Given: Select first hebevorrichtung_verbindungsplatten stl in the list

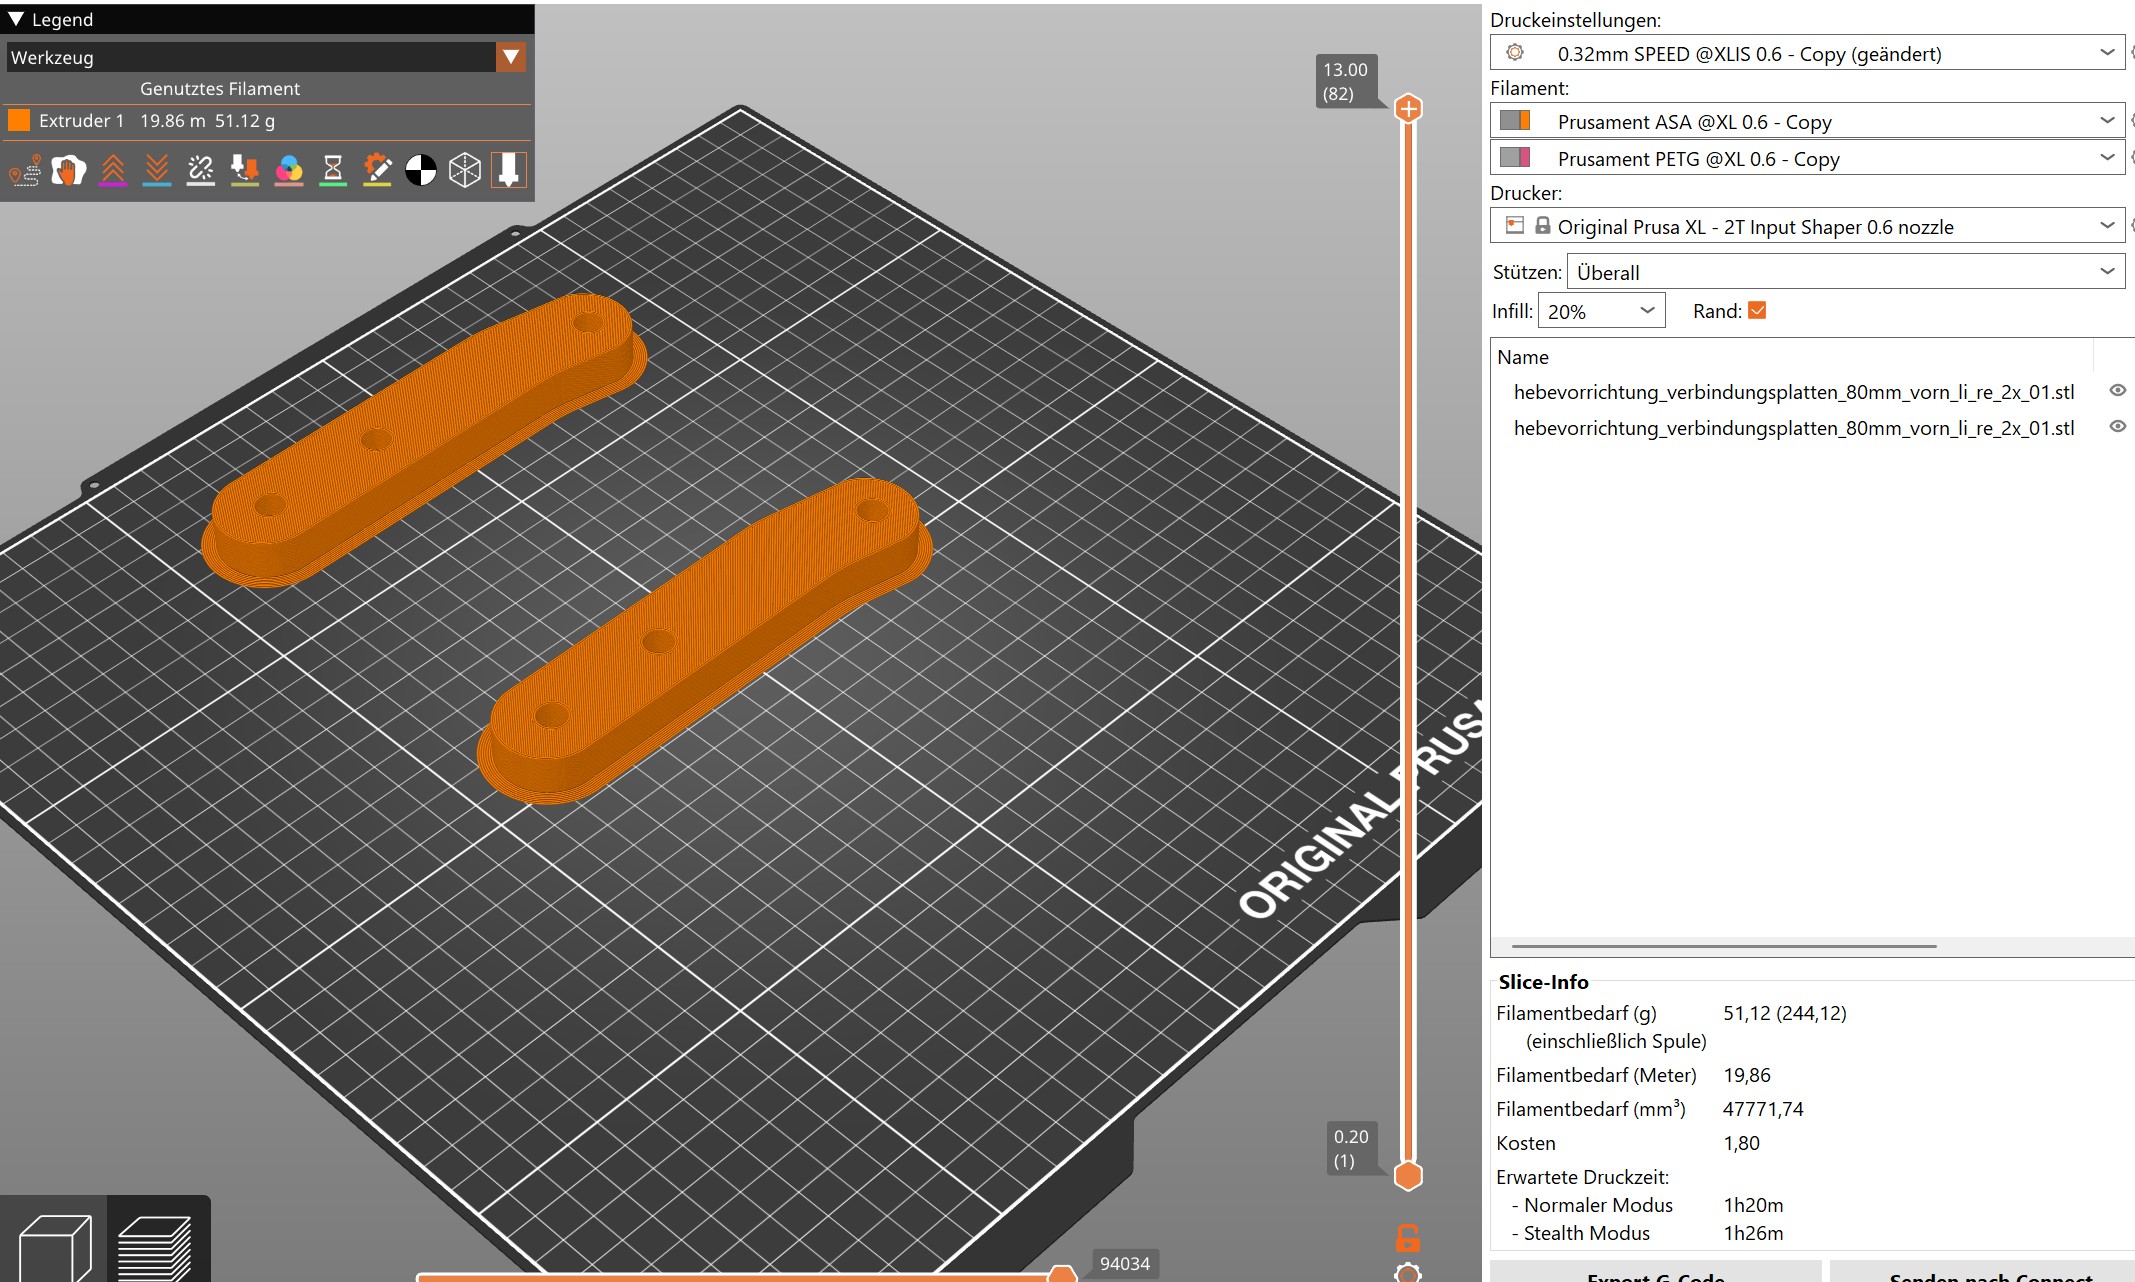Looking at the screenshot, I should (1794, 392).
